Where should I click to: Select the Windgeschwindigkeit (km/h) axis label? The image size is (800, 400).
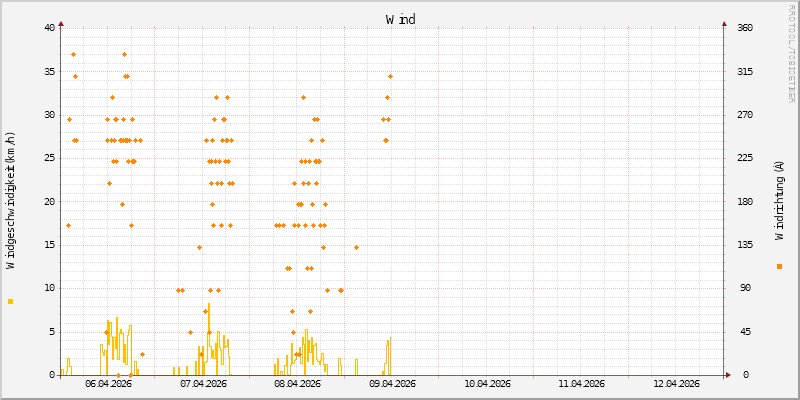click(x=11, y=201)
